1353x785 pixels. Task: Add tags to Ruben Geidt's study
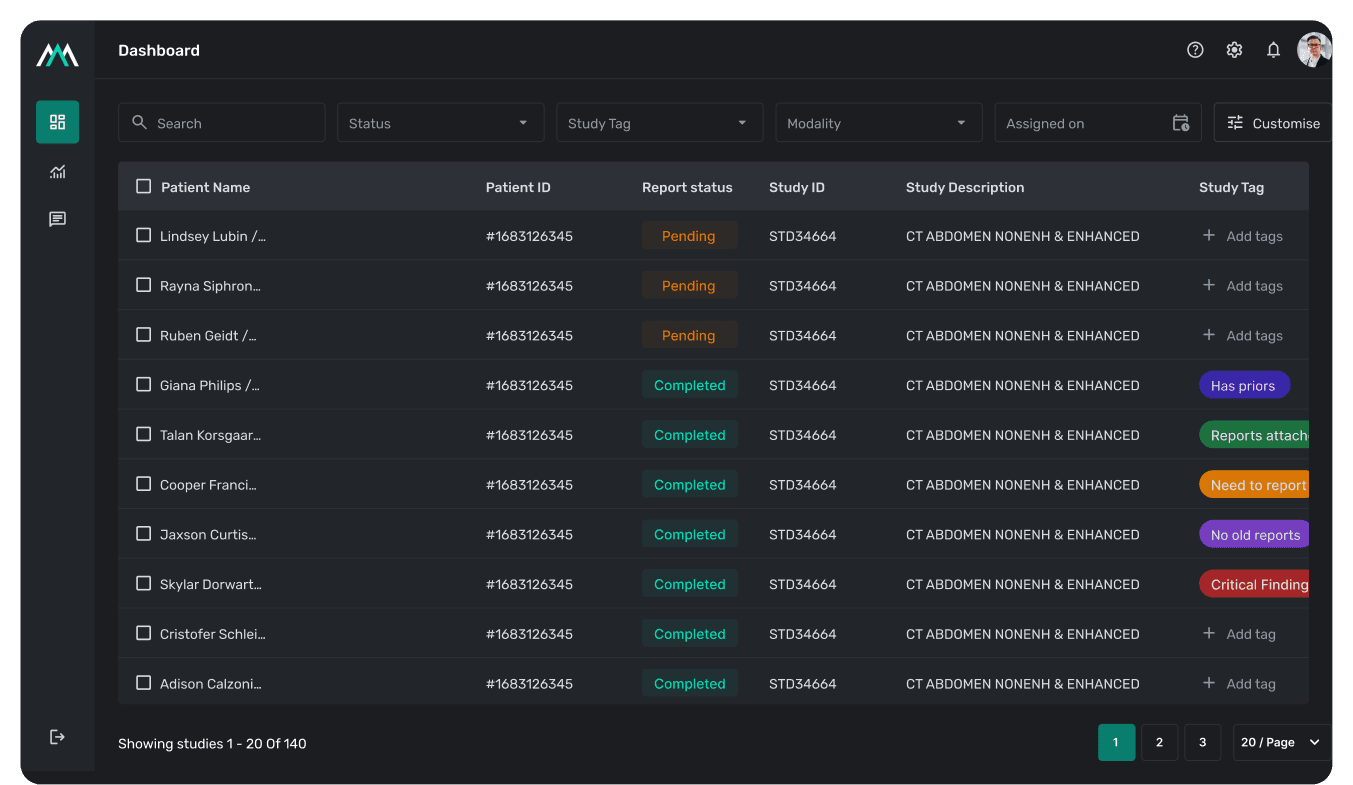coord(1242,335)
